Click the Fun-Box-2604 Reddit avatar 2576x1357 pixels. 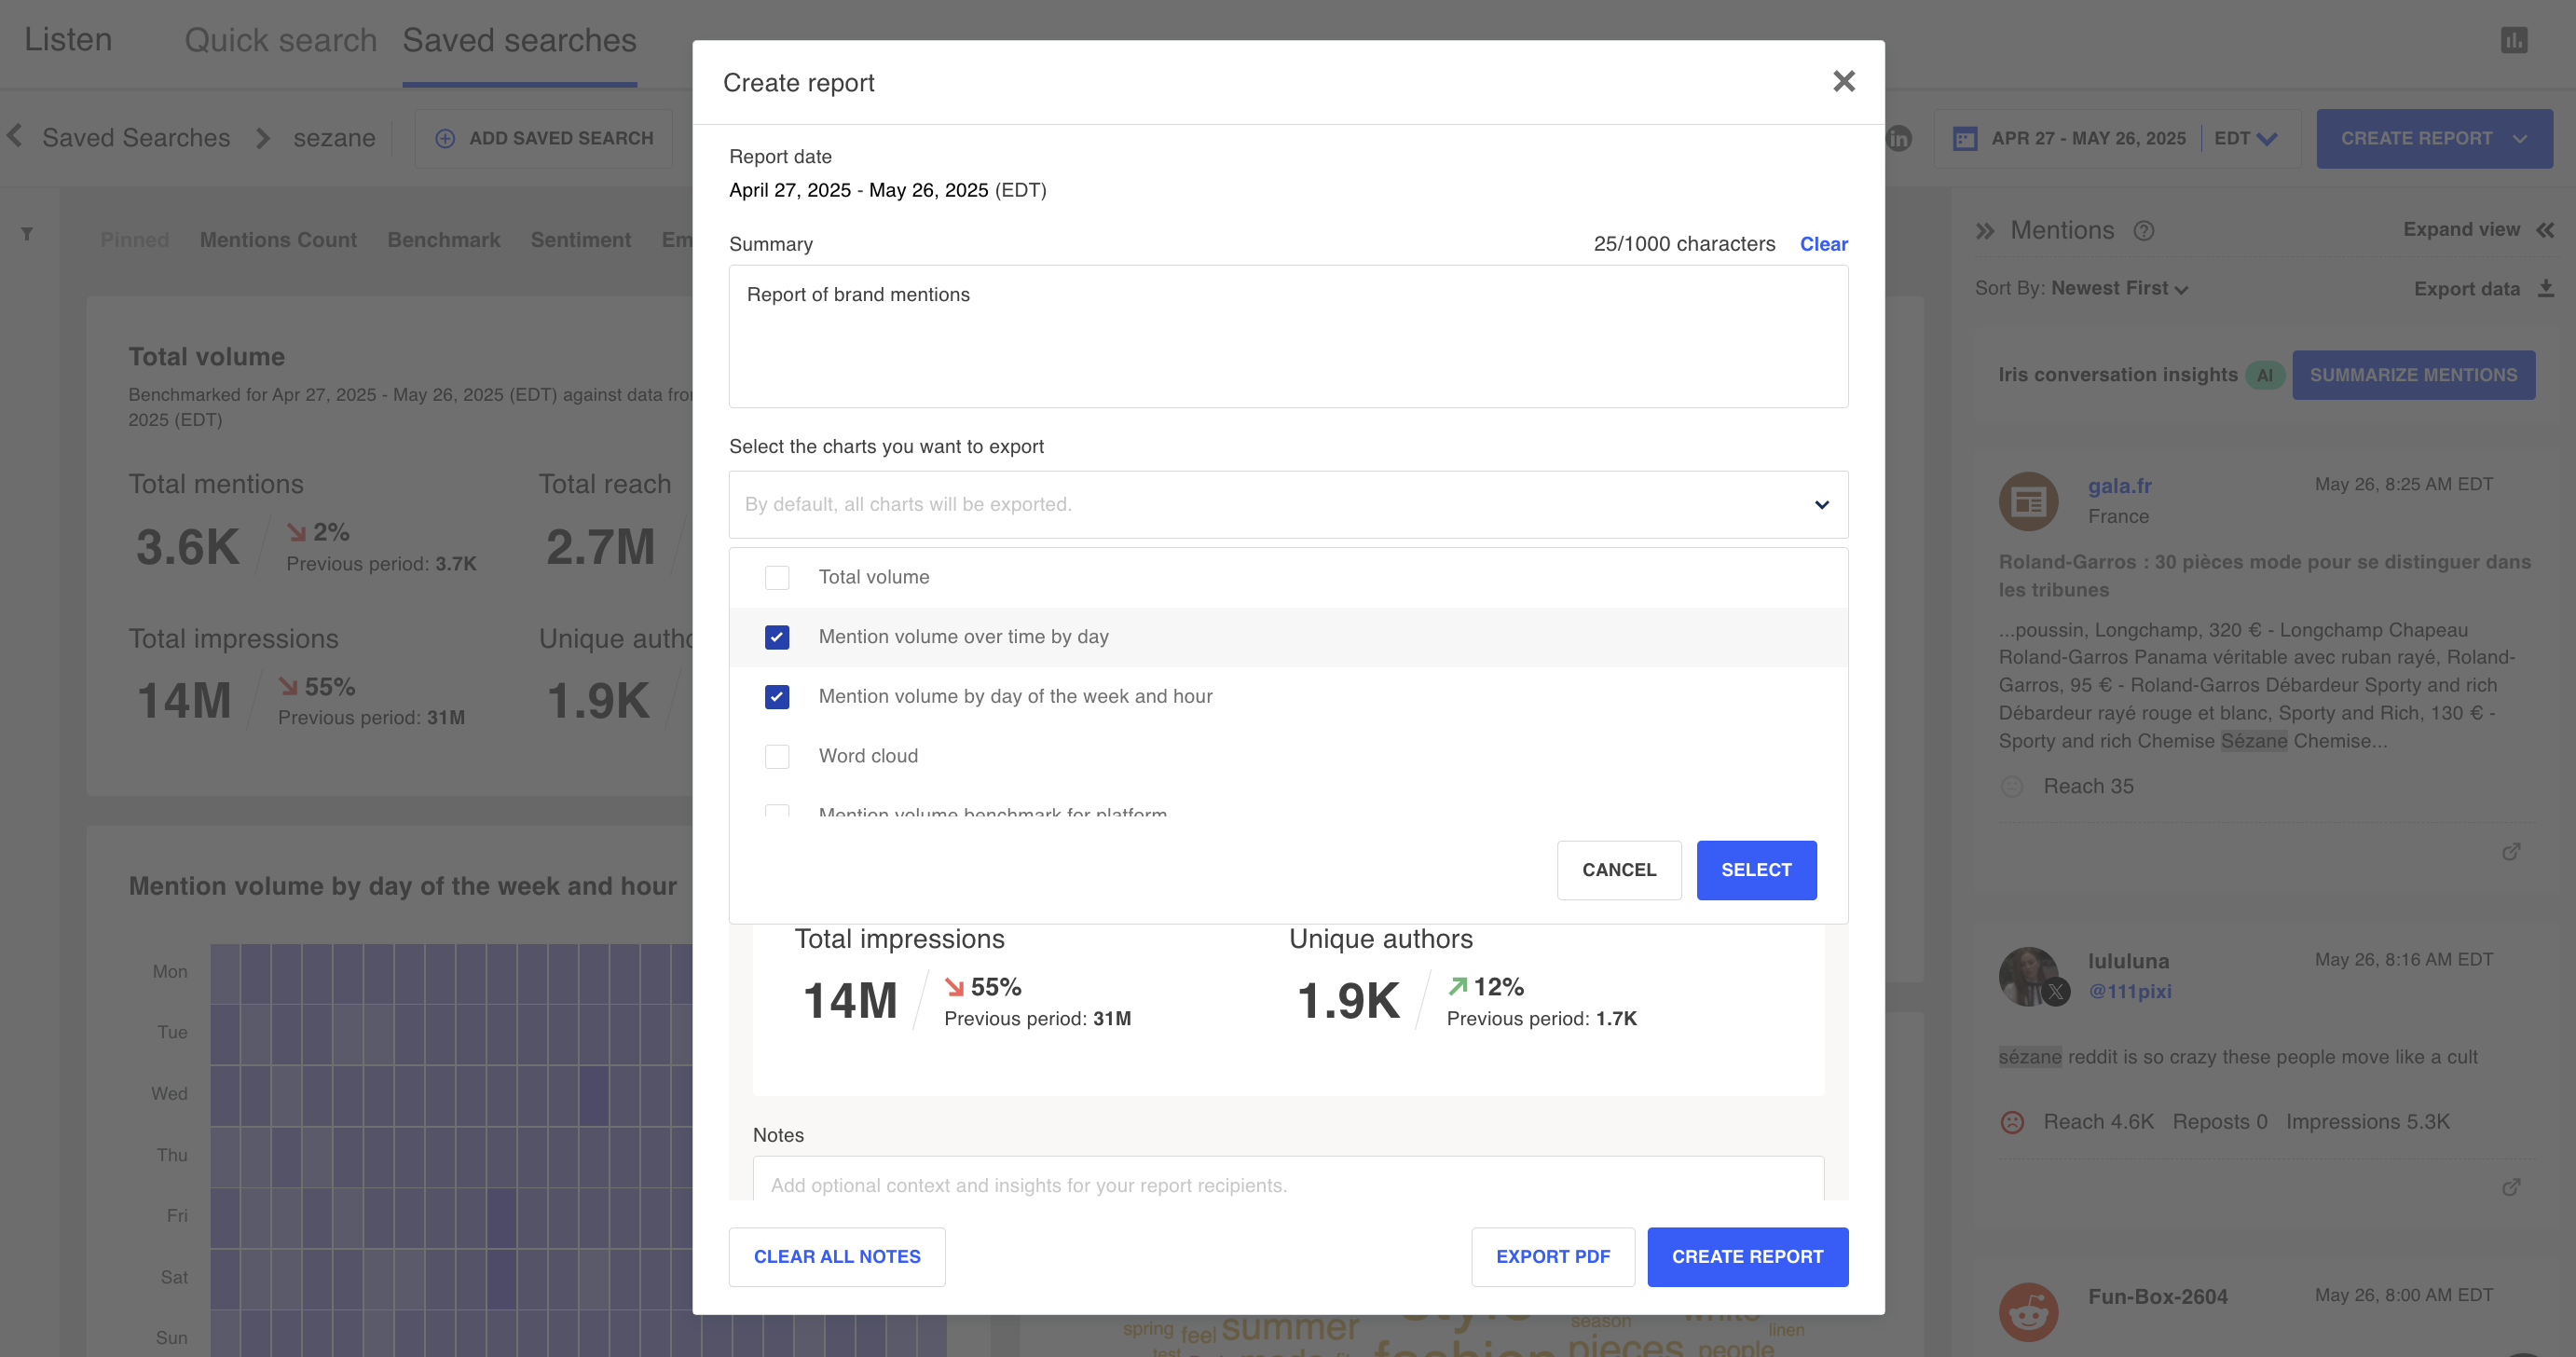coord(2028,1311)
